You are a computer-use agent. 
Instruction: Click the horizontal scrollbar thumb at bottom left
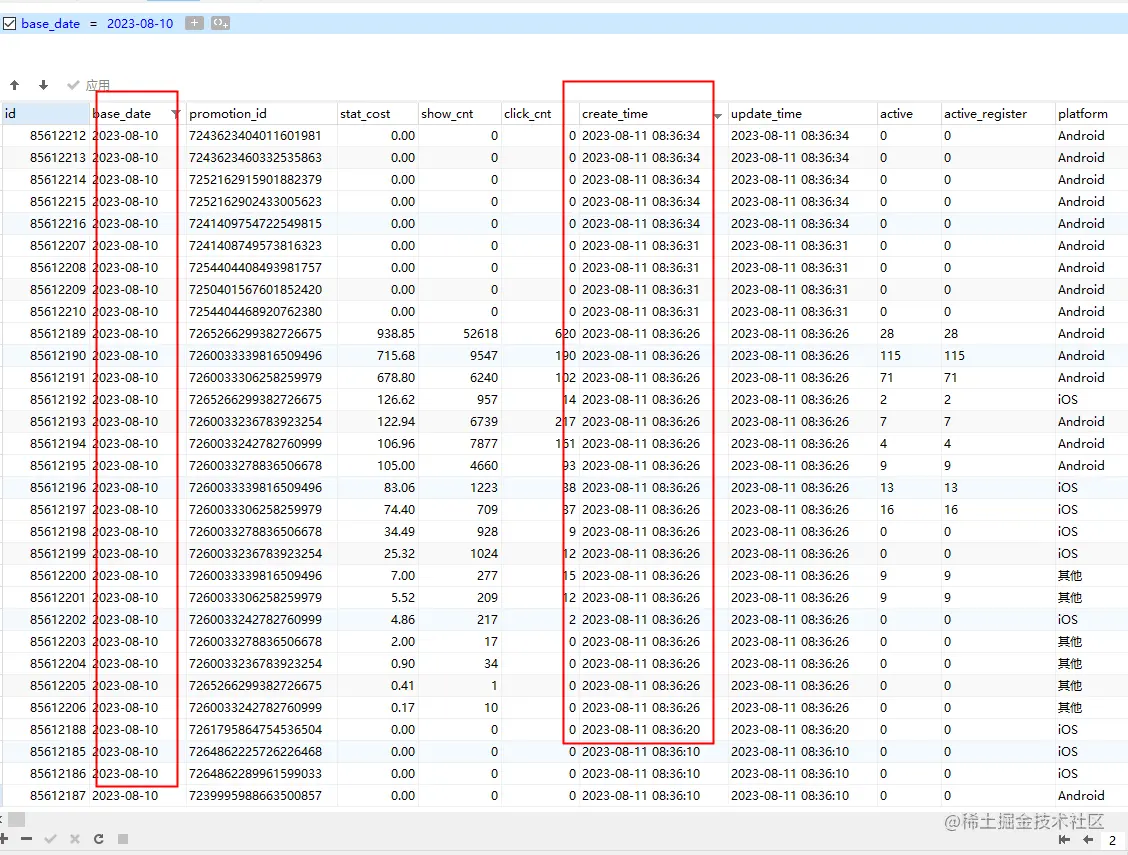pyautogui.click(x=17, y=819)
